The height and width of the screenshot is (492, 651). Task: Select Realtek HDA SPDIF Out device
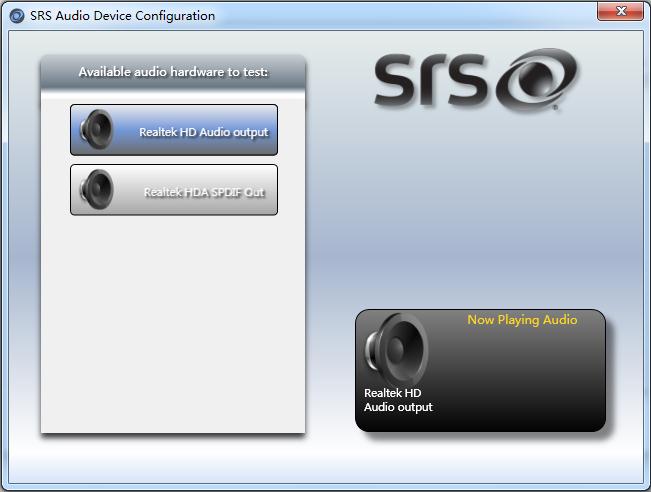(x=174, y=190)
